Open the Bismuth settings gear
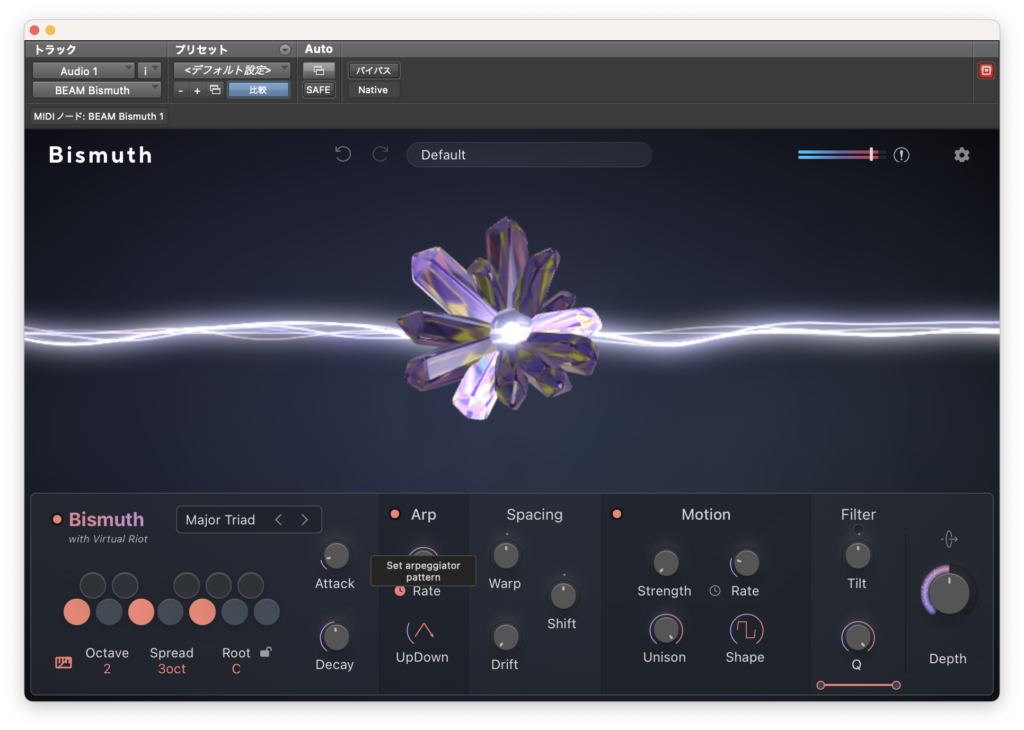 pyautogui.click(x=961, y=155)
